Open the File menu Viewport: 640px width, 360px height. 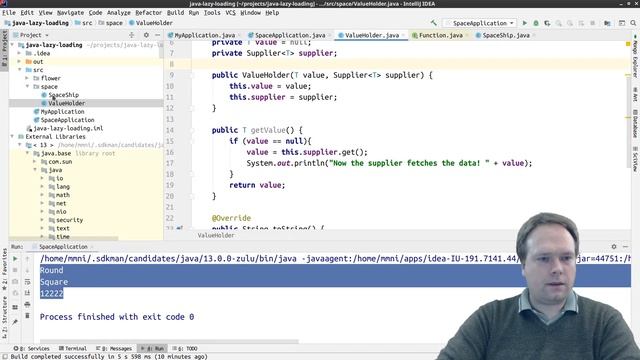9,13
